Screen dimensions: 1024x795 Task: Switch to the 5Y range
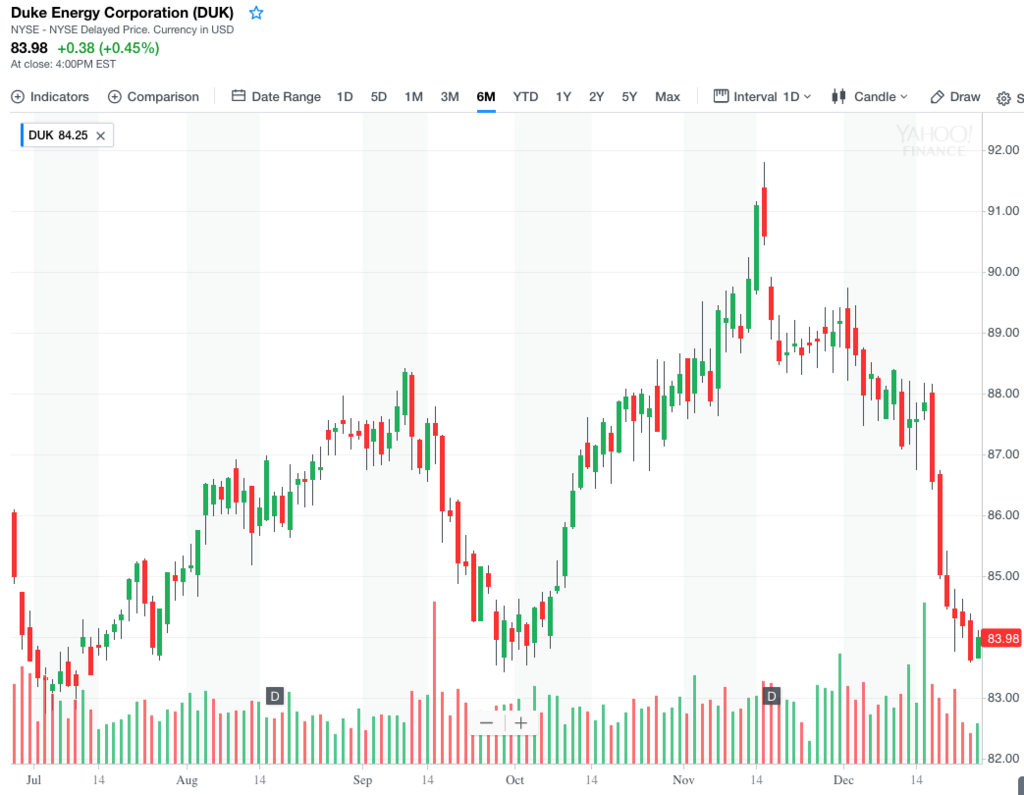click(630, 97)
